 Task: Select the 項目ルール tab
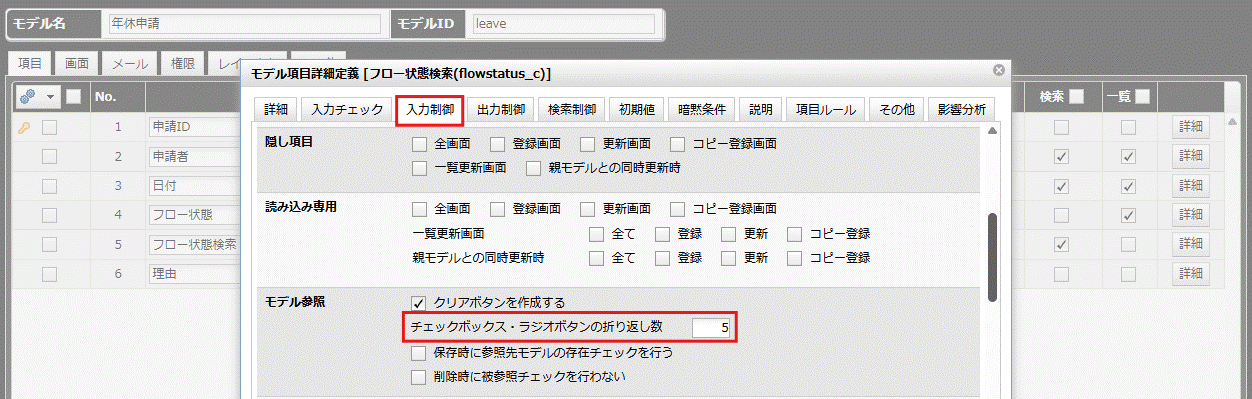pos(825,109)
